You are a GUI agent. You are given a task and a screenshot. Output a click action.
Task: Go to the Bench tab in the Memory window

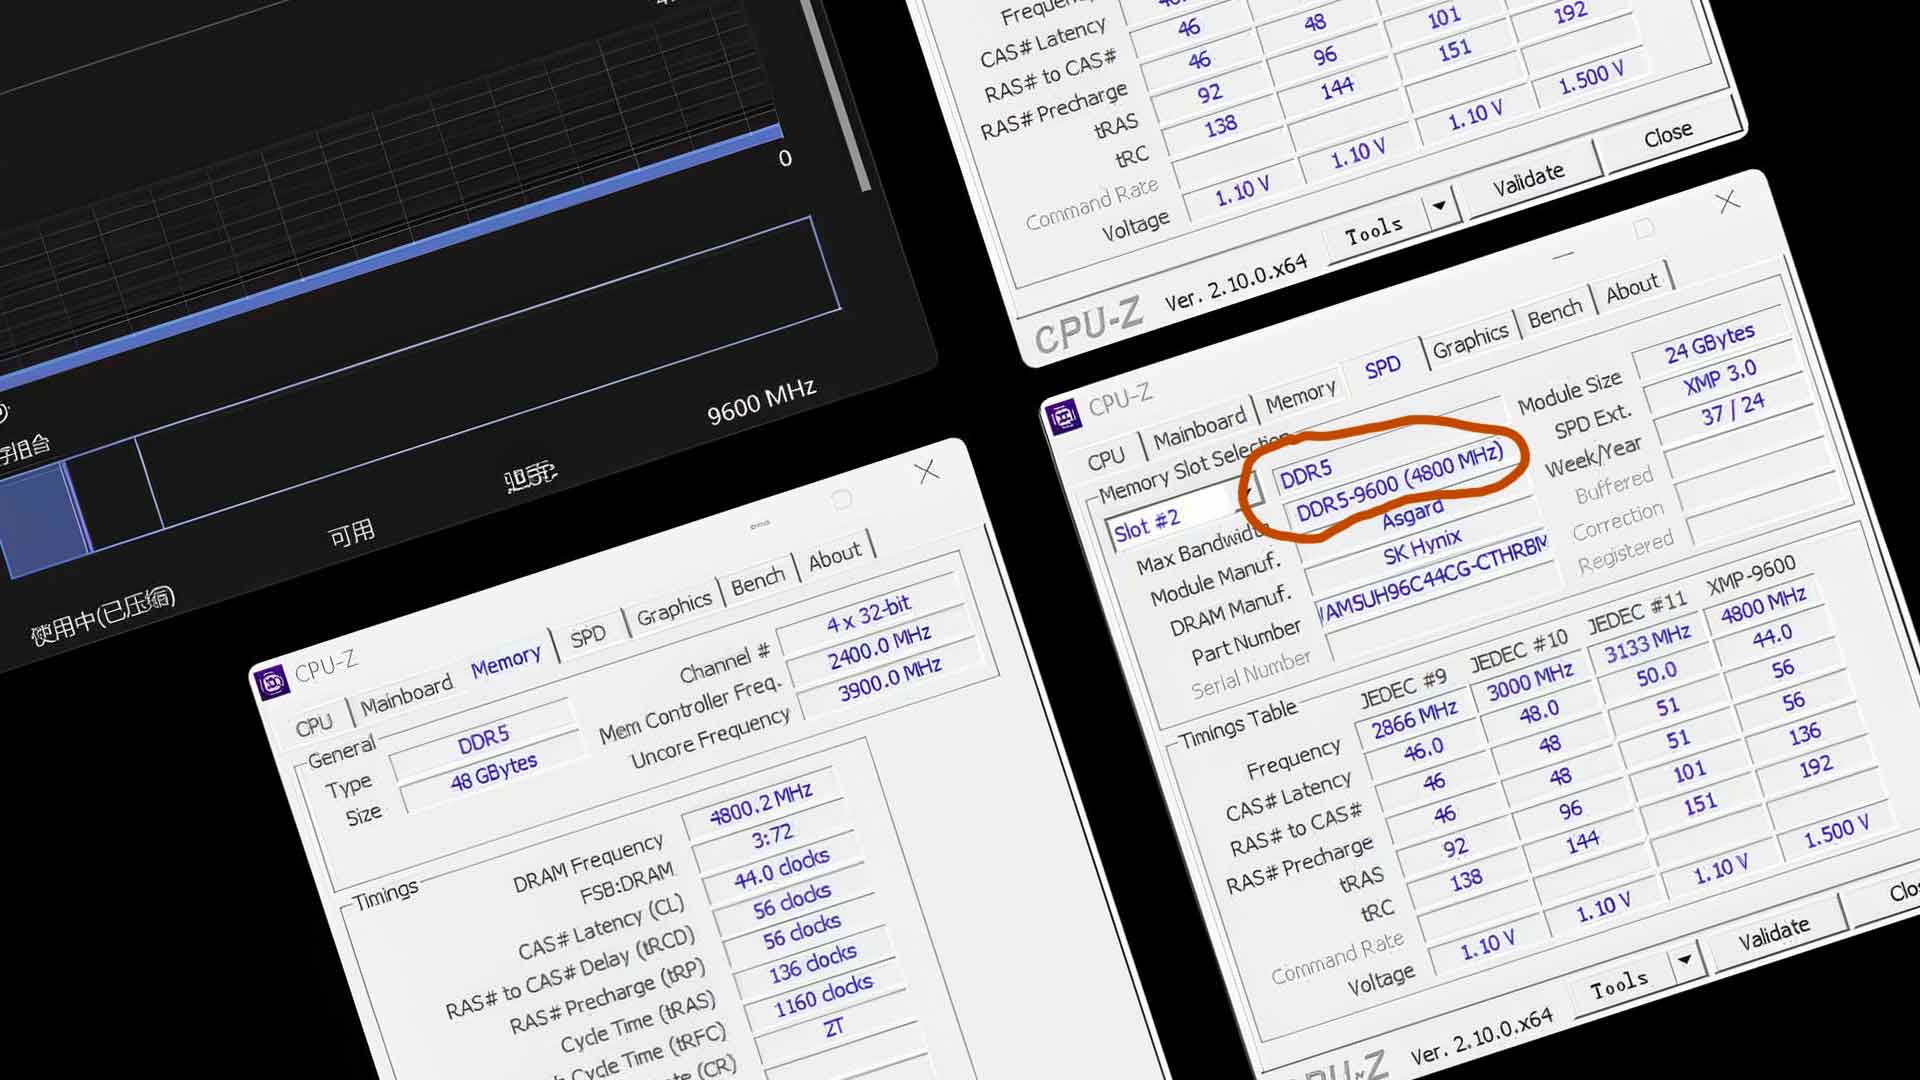(x=758, y=581)
